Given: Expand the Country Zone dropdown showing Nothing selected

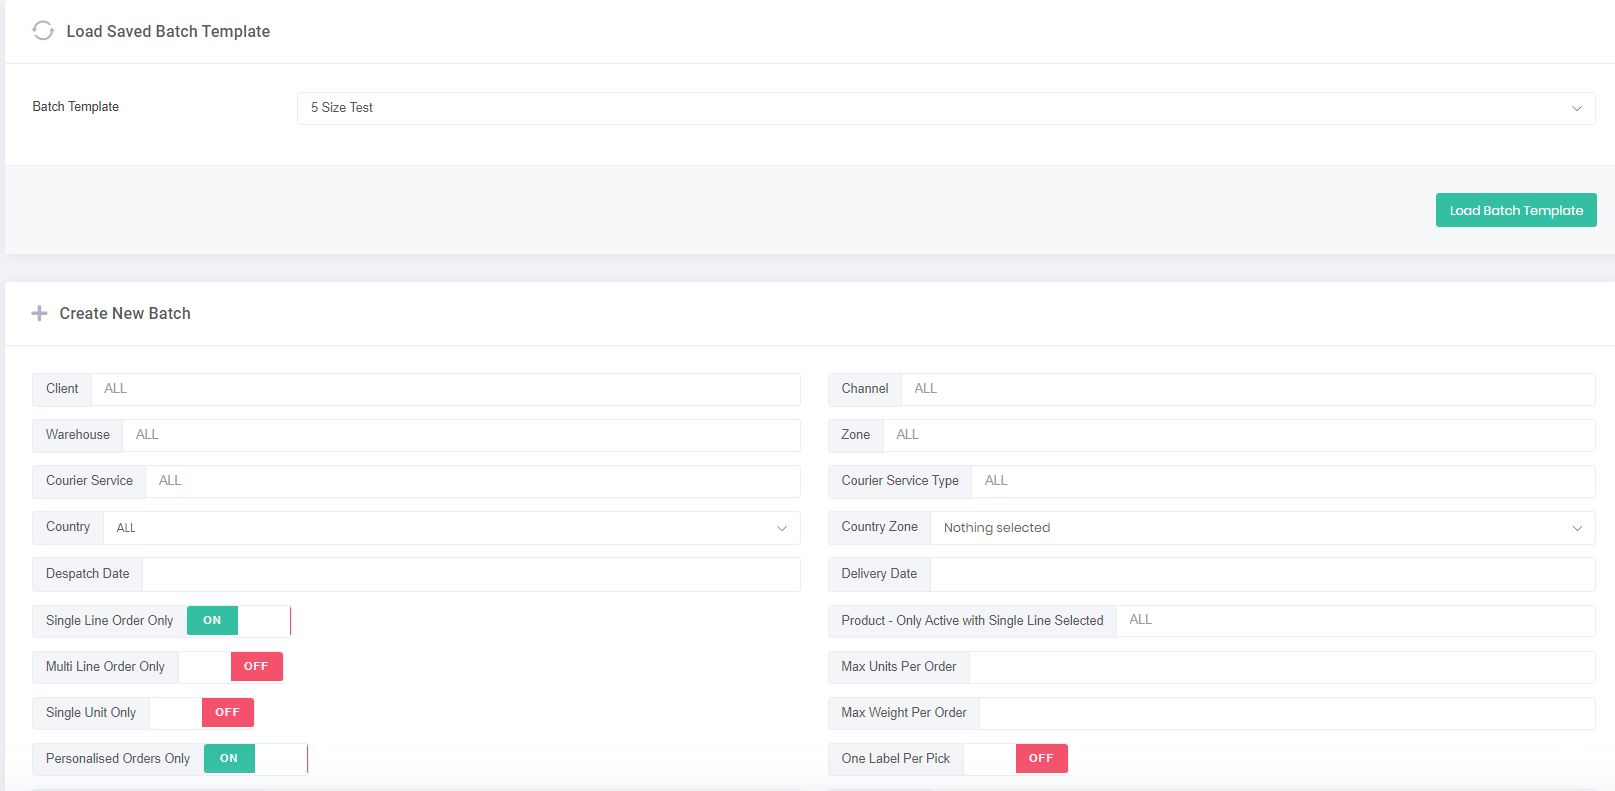Looking at the screenshot, I should pos(1263,528).
